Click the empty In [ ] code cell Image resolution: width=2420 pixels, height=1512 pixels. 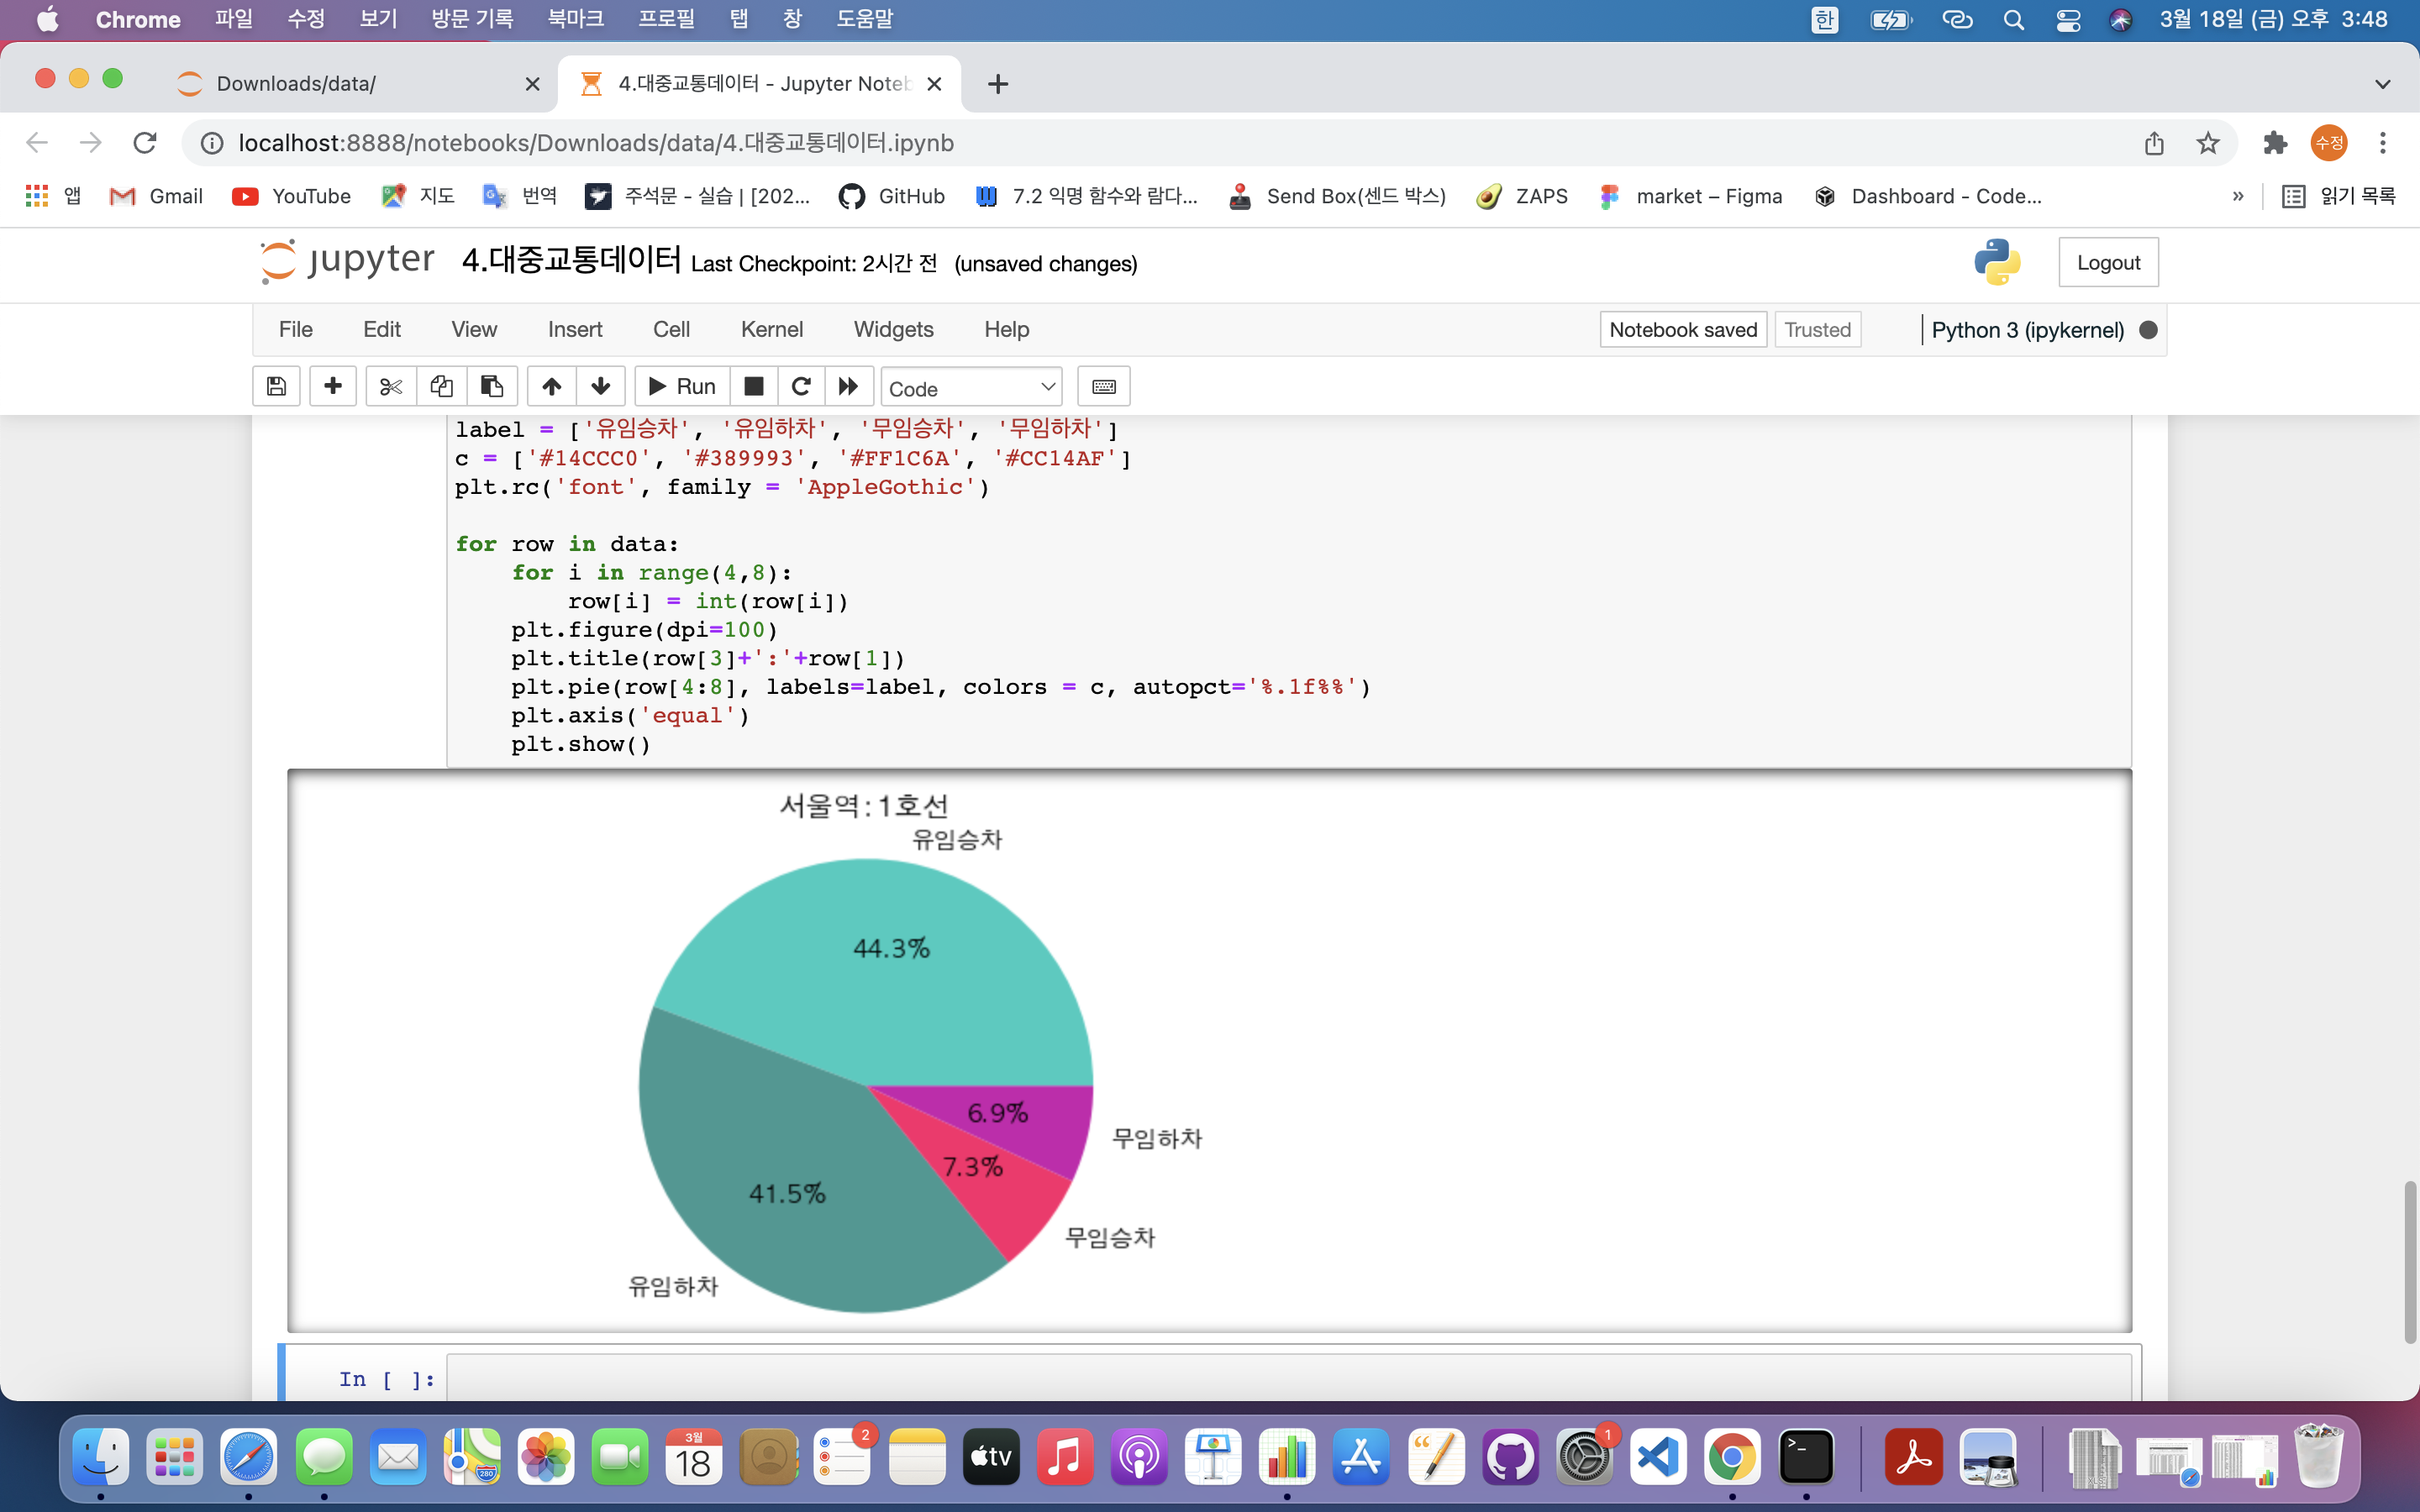click(x=1288, y=1378)
